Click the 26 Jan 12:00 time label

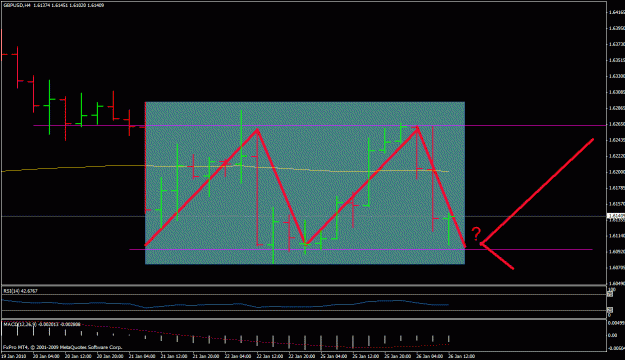click(x=461, y=356)
